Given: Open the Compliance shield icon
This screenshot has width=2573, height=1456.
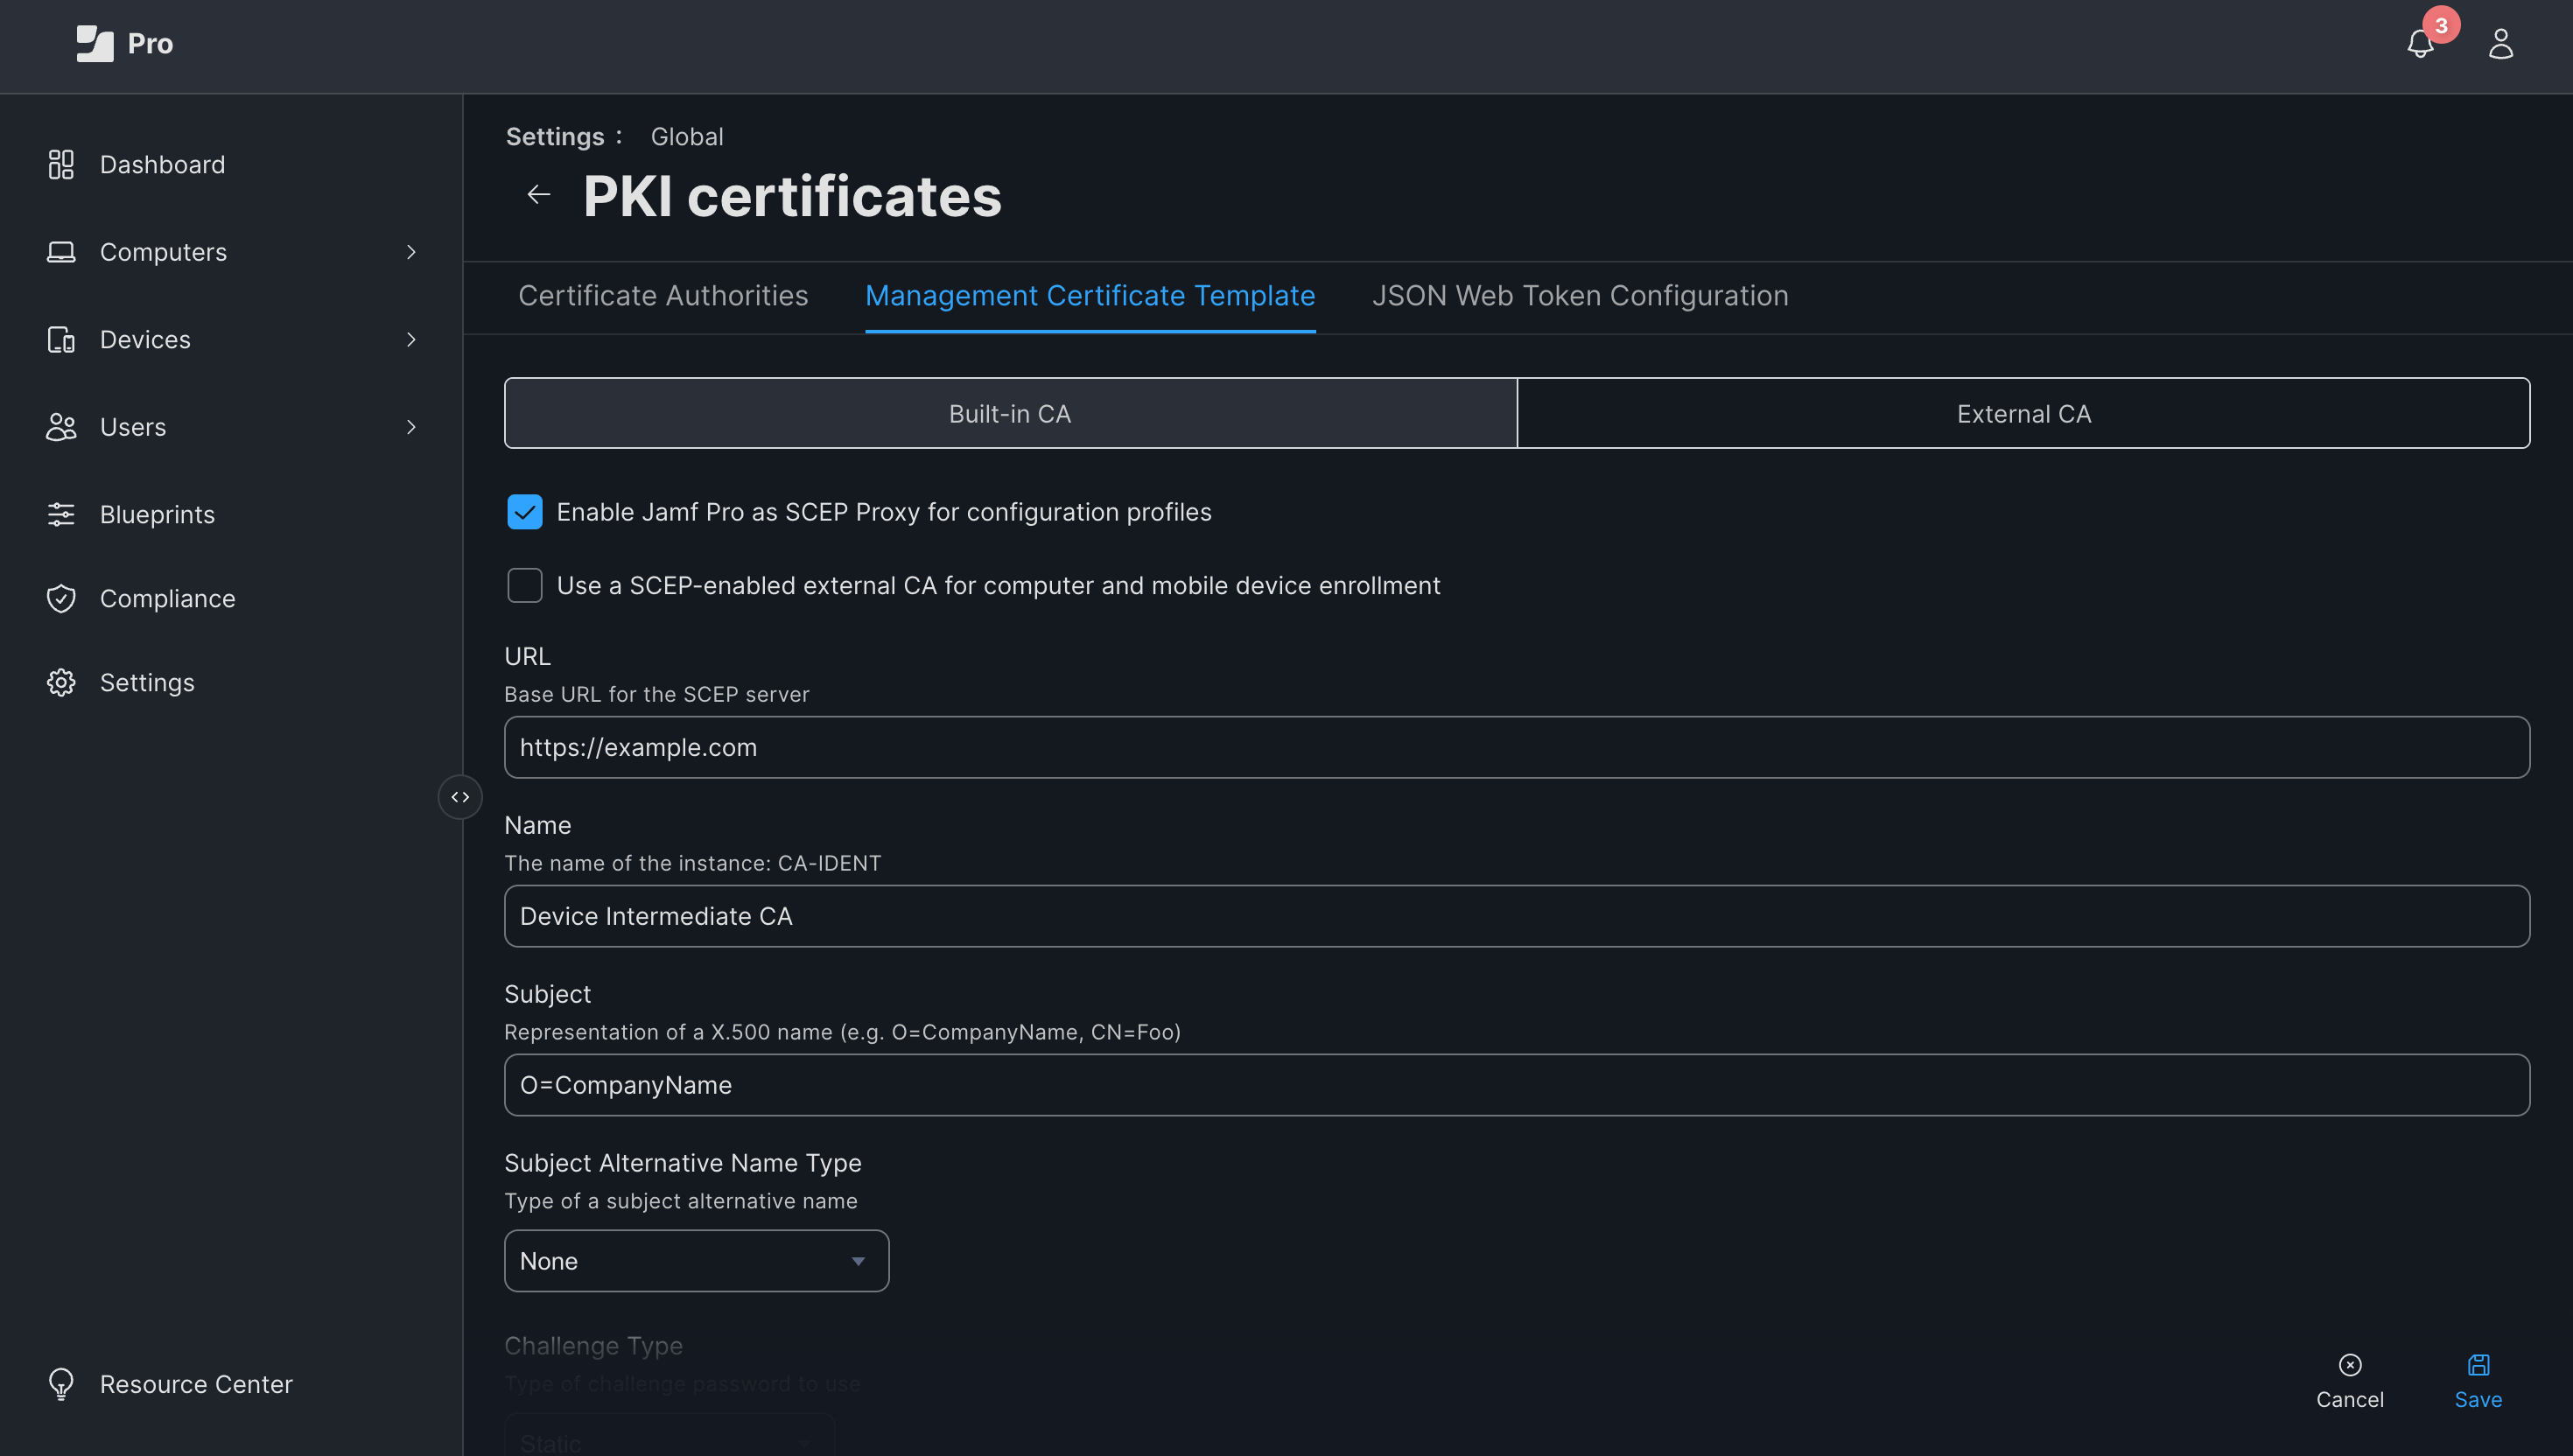Looking at the screenshot, I should click(x=61, y=598).
